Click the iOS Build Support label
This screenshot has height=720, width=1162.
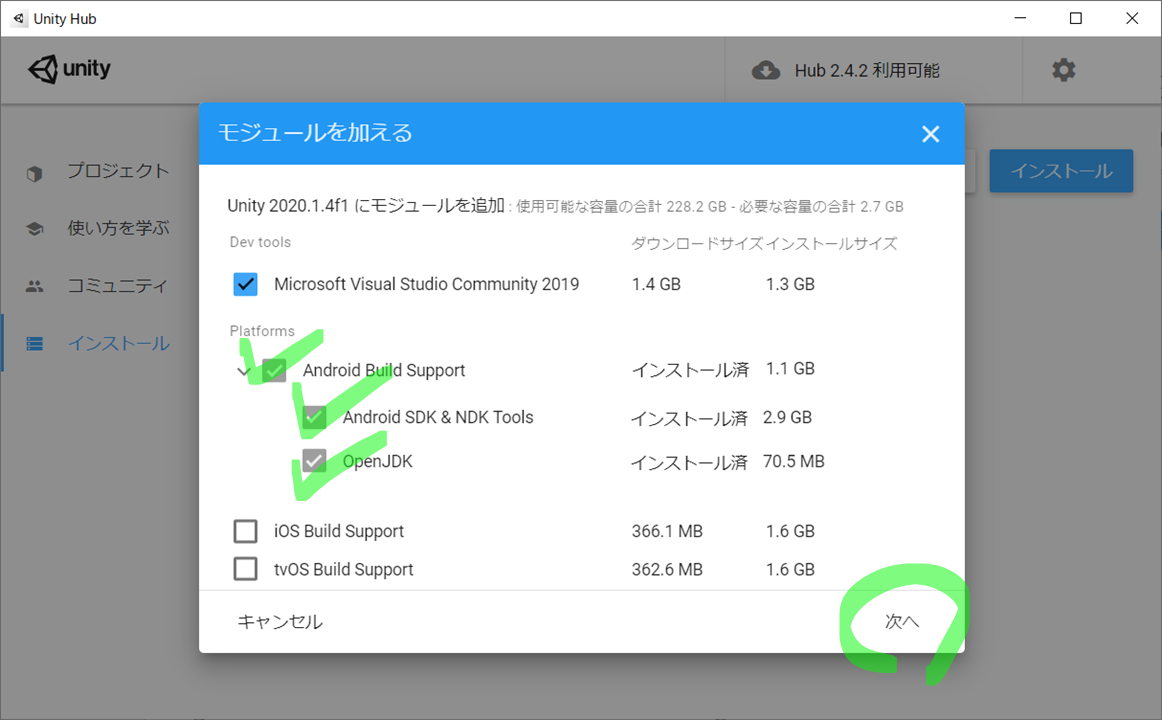(x=339, y=531)
